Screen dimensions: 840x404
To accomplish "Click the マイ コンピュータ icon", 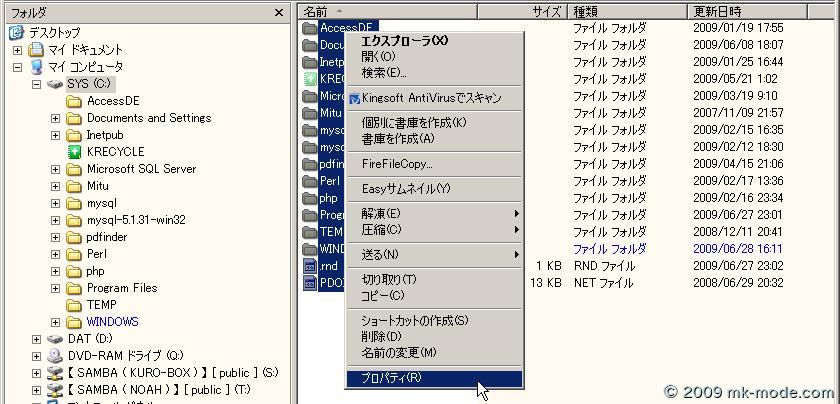I will [x=36, y=67].
